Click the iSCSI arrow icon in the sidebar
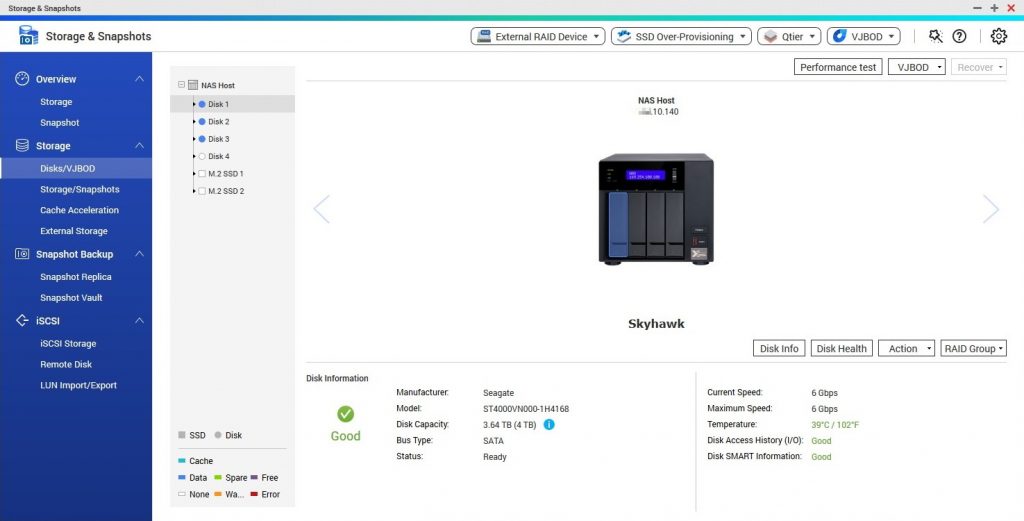The image size is (1024, 521). [x=22, y=321]
